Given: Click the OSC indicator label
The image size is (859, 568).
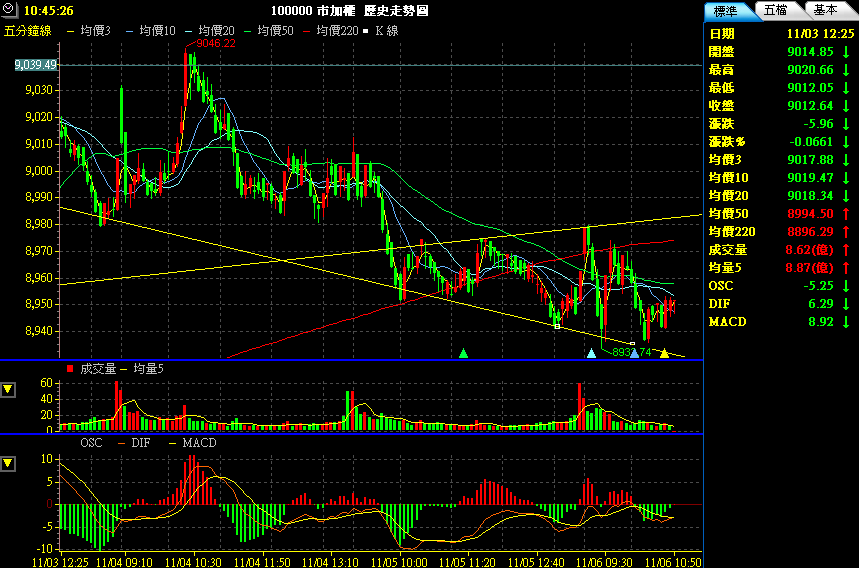Looking at the screenshot, I should coord(91,443).
